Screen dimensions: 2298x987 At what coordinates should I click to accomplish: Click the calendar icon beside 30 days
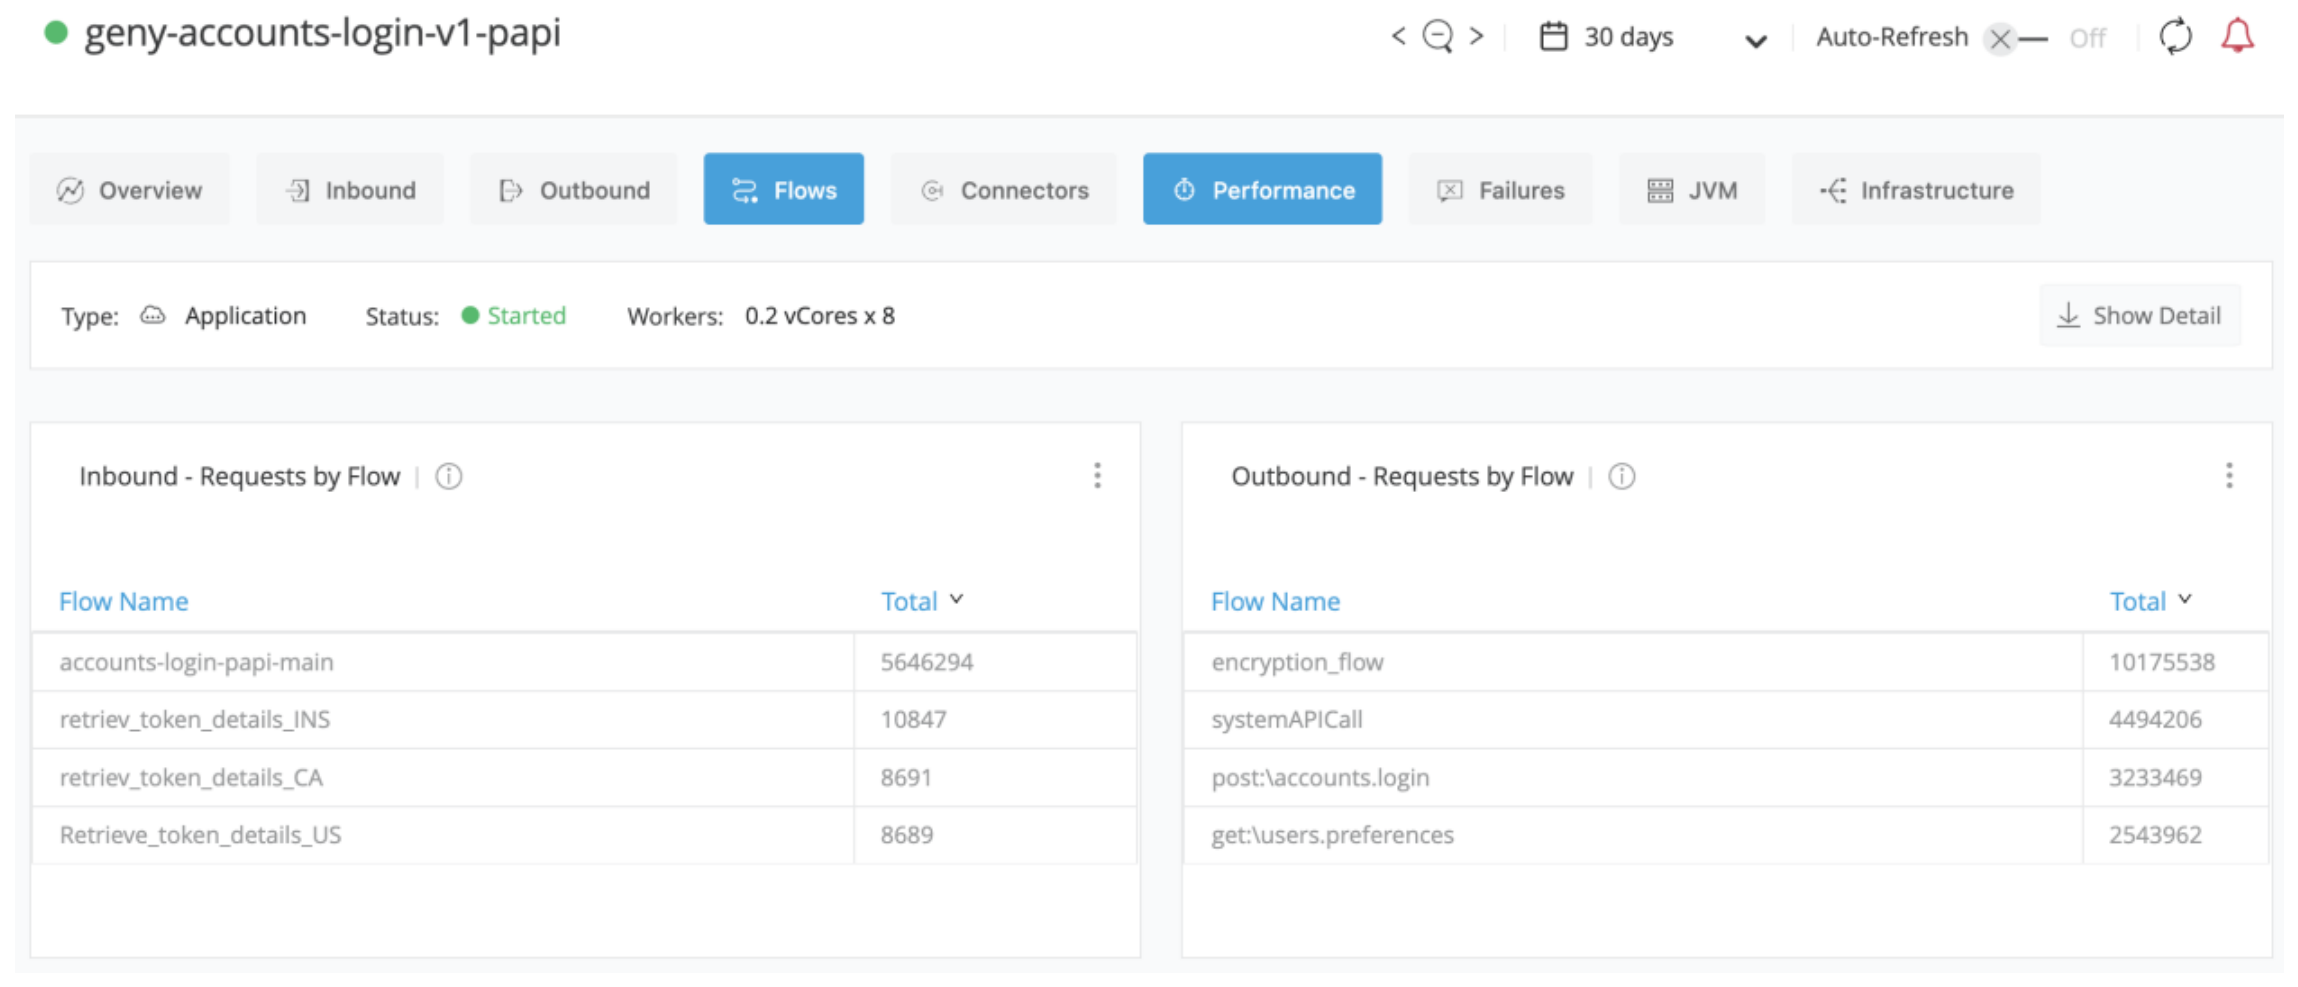[1553, 37]
